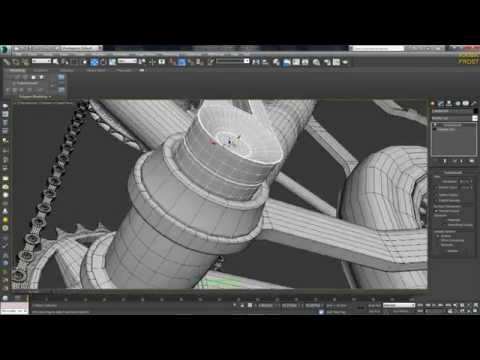The height and width of the screenshot is (360, 480).
Task: Click the Auto Key button
Action: pos(374,305)
